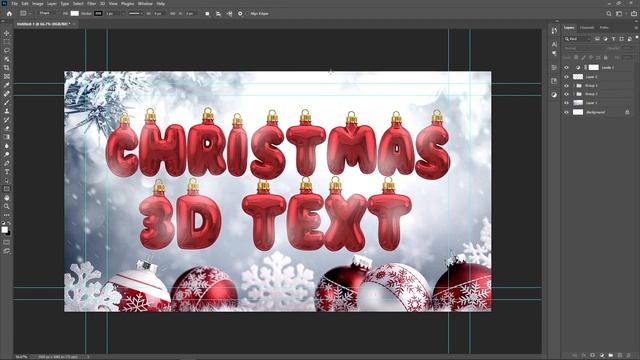Toggle visibility of Layer 2
Viewport: 640px width, 360px height.
(x=566, y=77)
